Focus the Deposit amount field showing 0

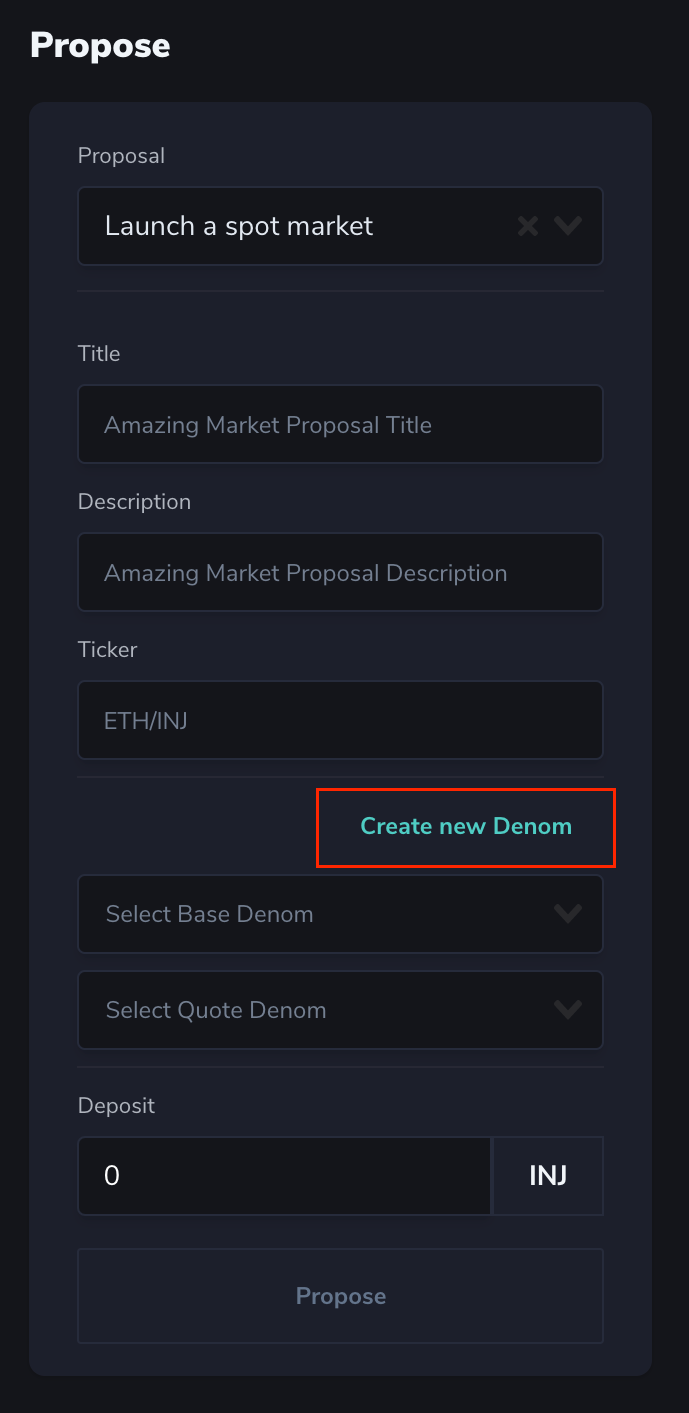284,1176
